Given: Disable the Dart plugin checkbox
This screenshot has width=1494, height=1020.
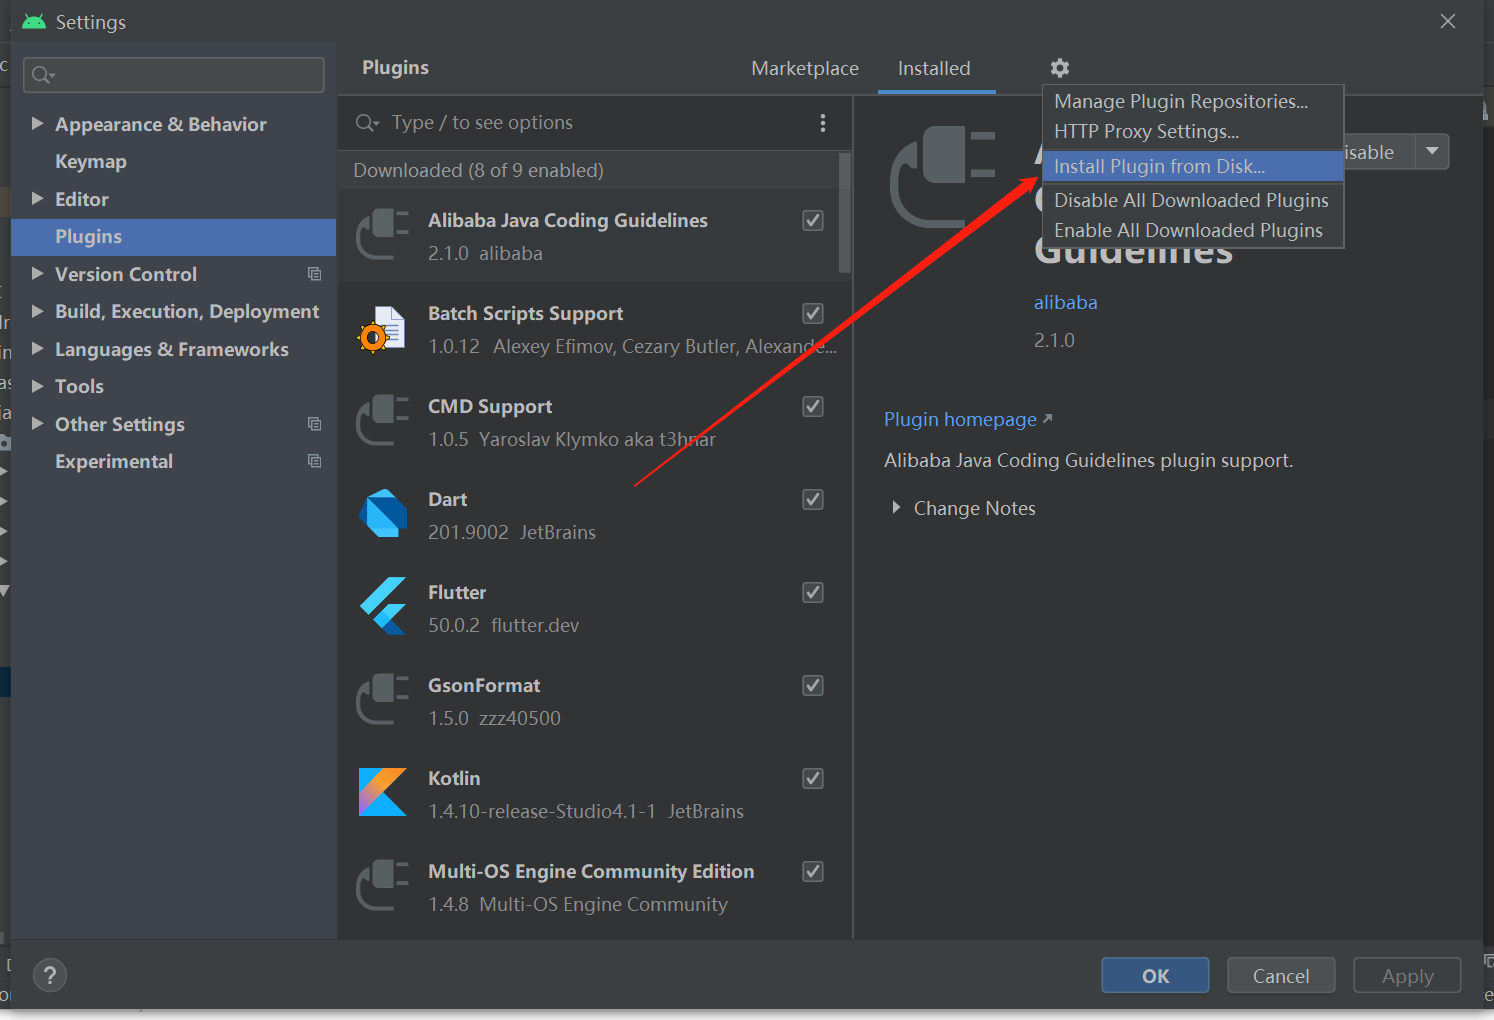Looking at the screenshot, I should pyautogui.click(x=813, y=499).
